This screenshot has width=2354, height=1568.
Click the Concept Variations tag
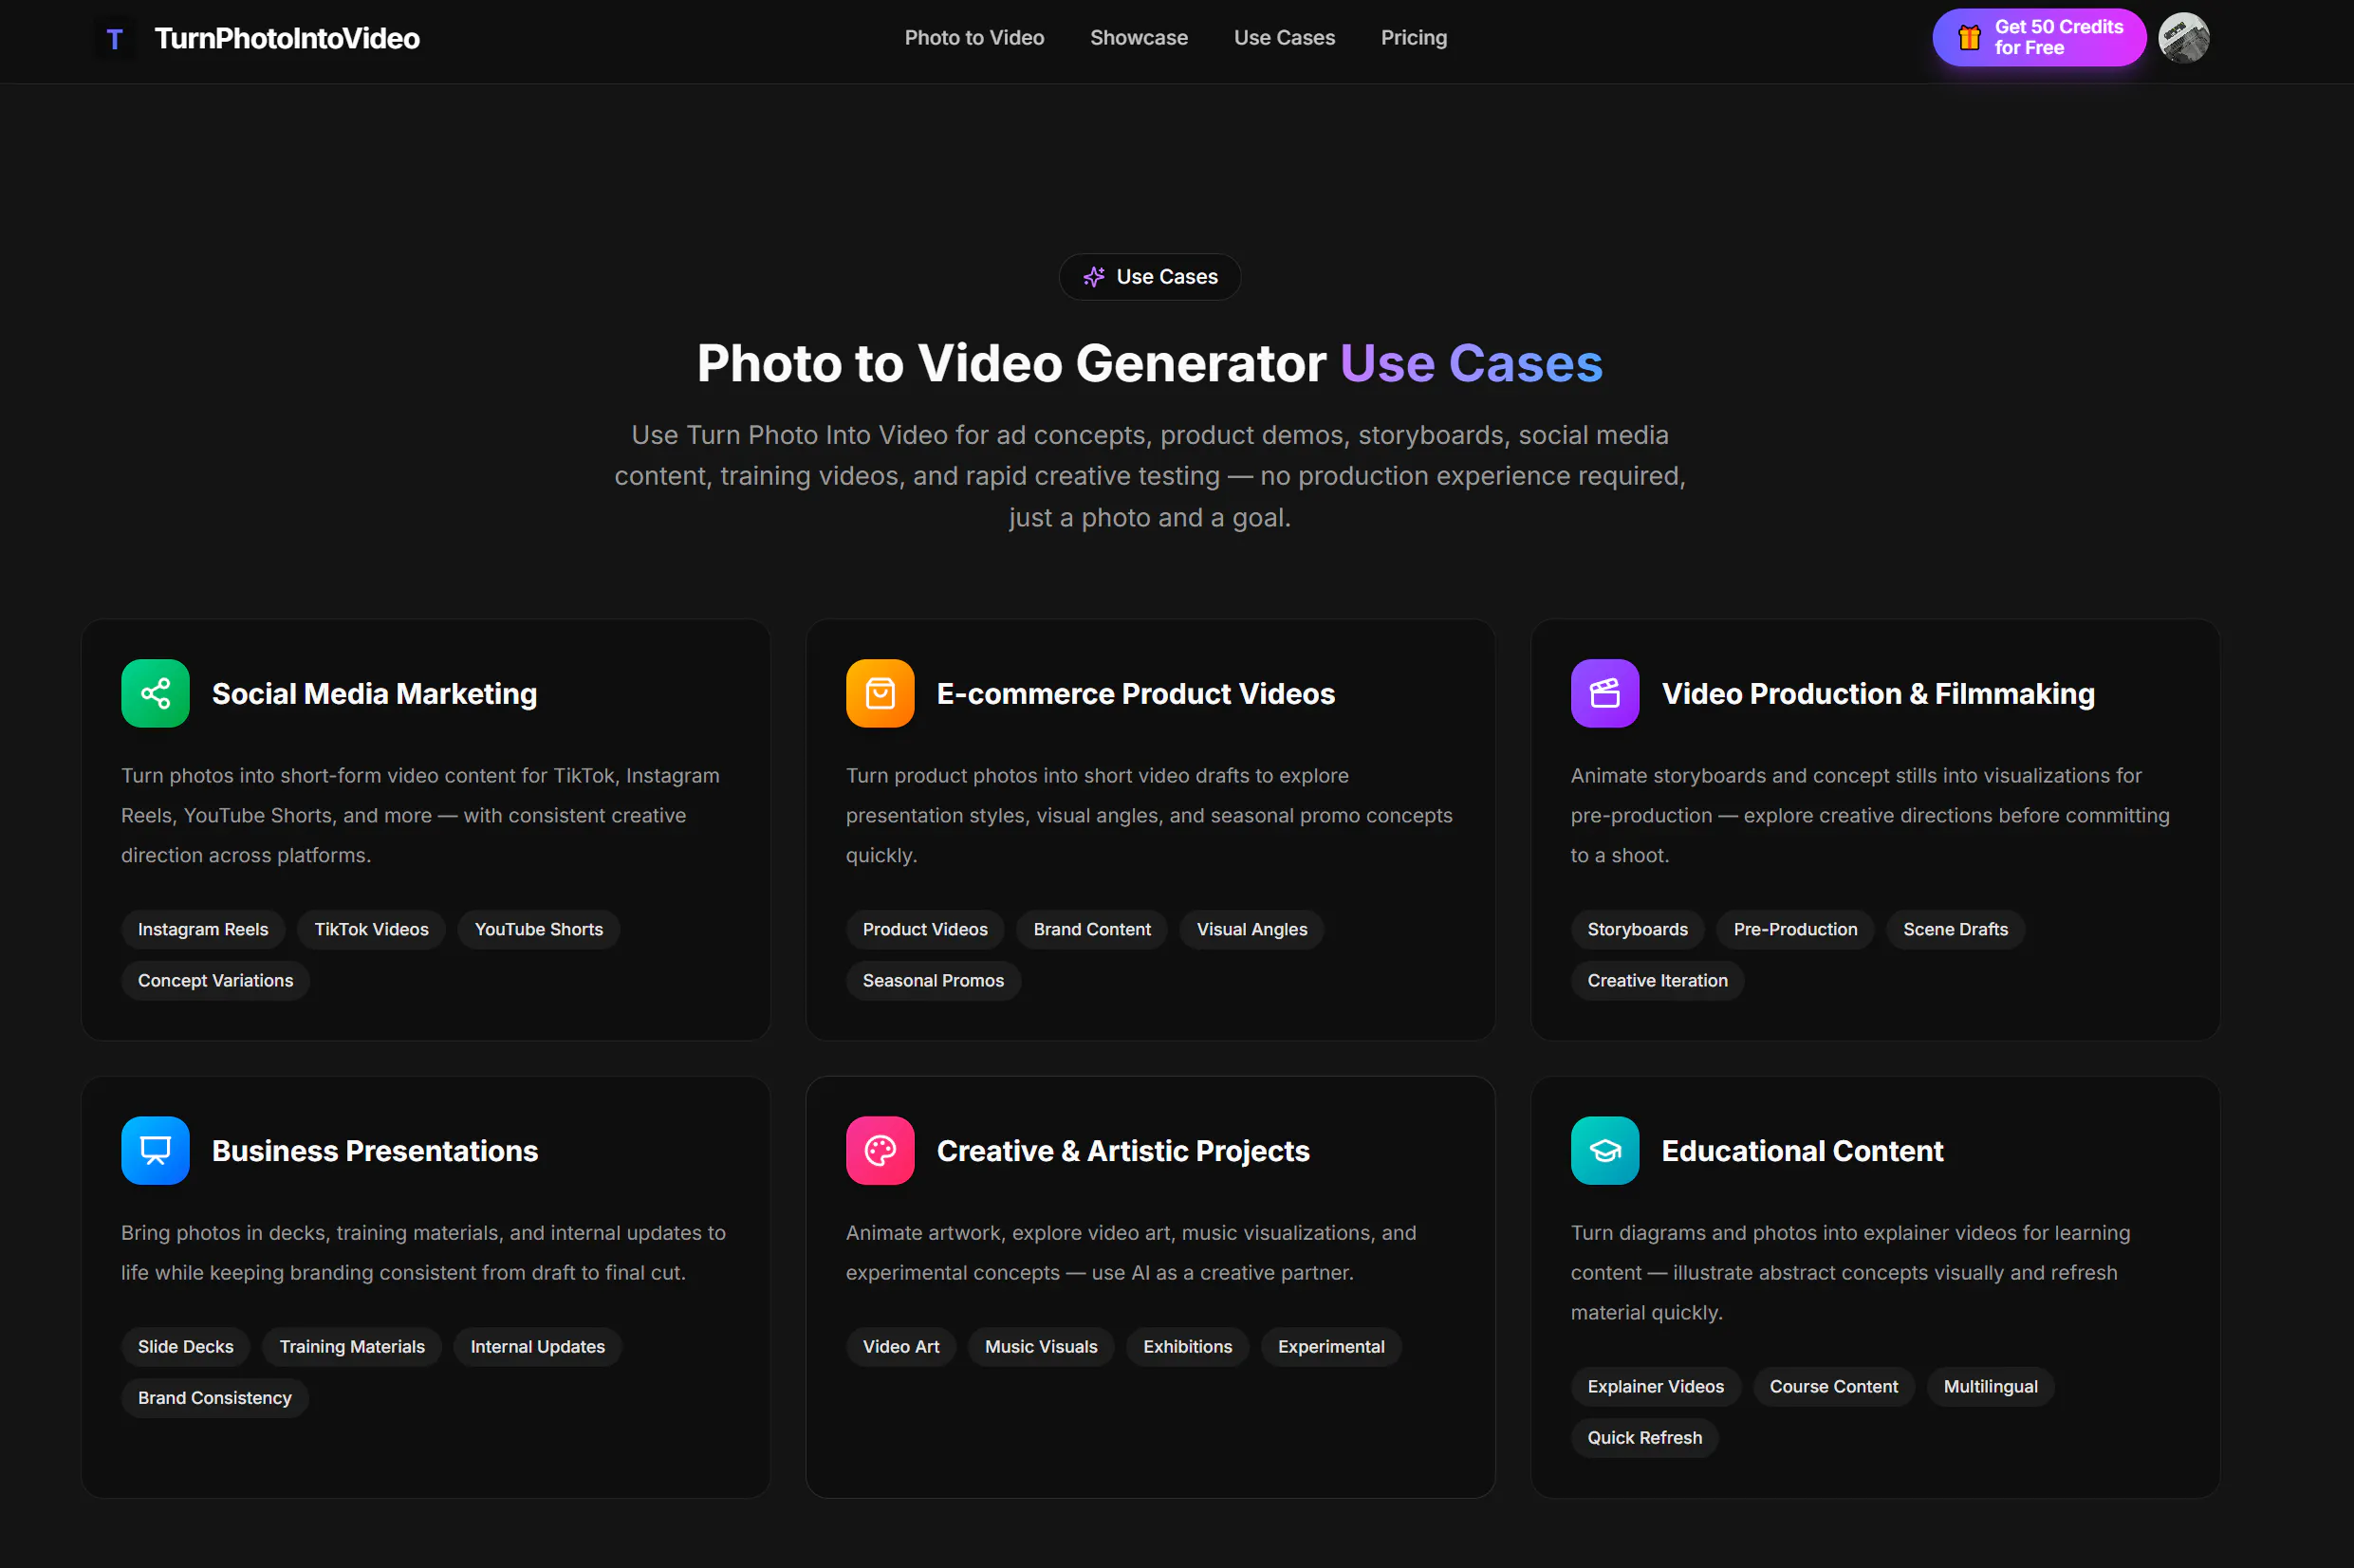[x=216, y=980]
